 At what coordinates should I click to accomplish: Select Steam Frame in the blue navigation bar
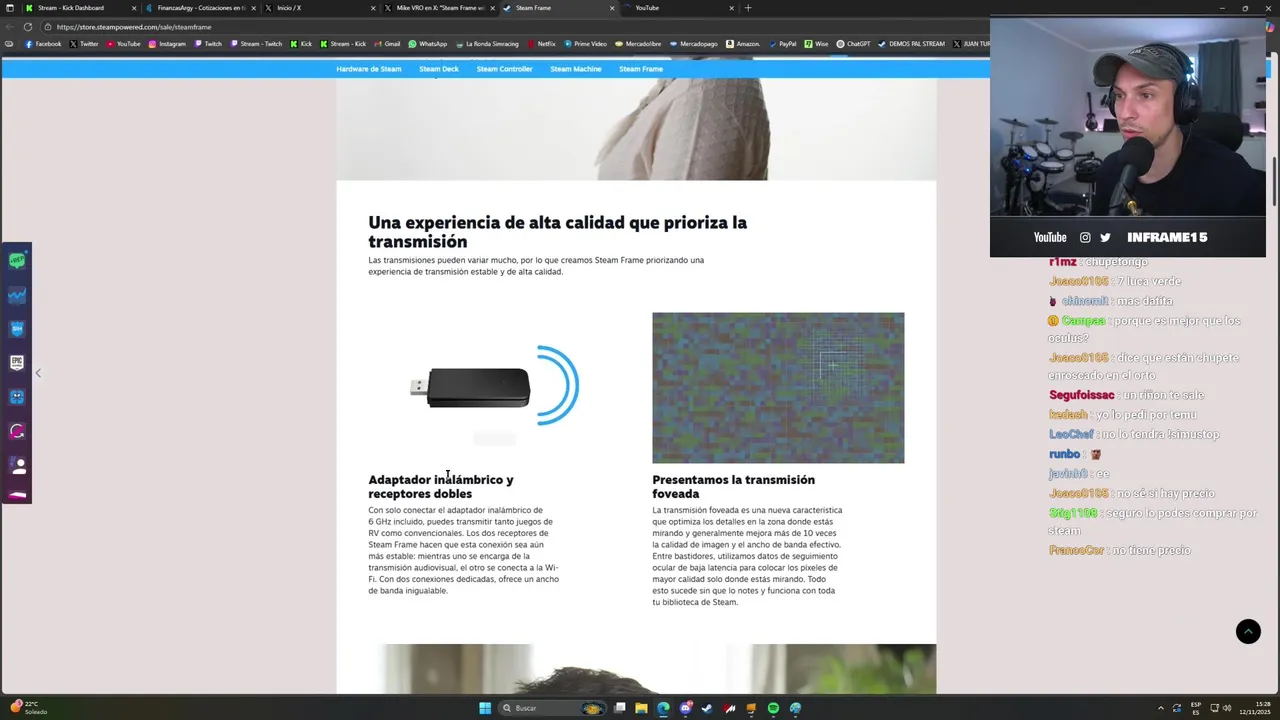tap(641, 69)
